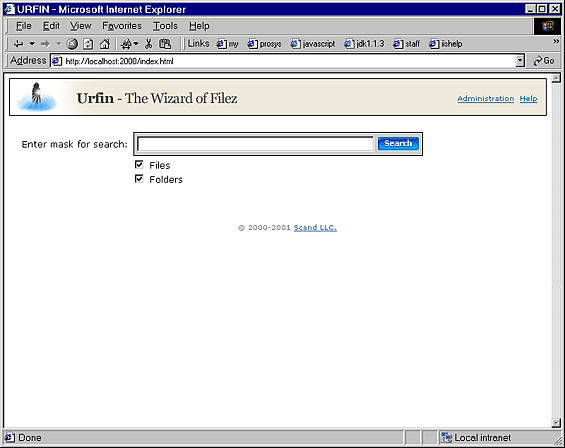565x448 pixels.
Task: Open the Favorites menu
Action: tap(122, 26)
